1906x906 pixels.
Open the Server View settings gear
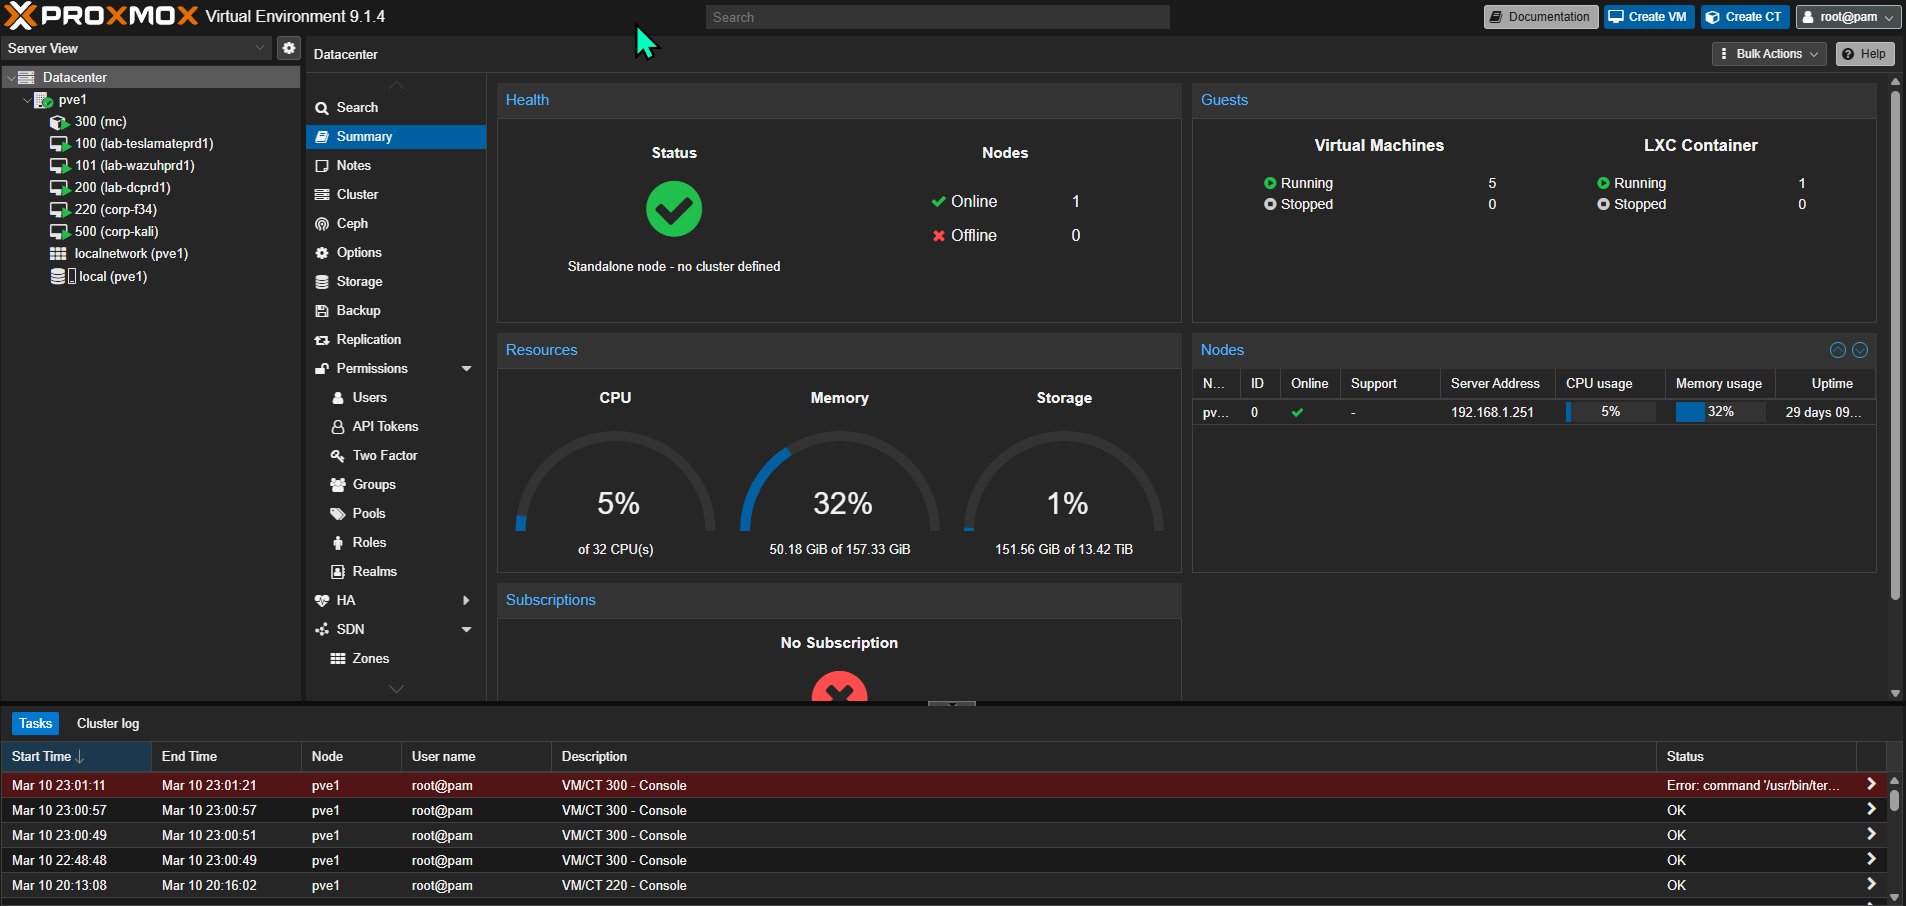(x=288, y=48)
